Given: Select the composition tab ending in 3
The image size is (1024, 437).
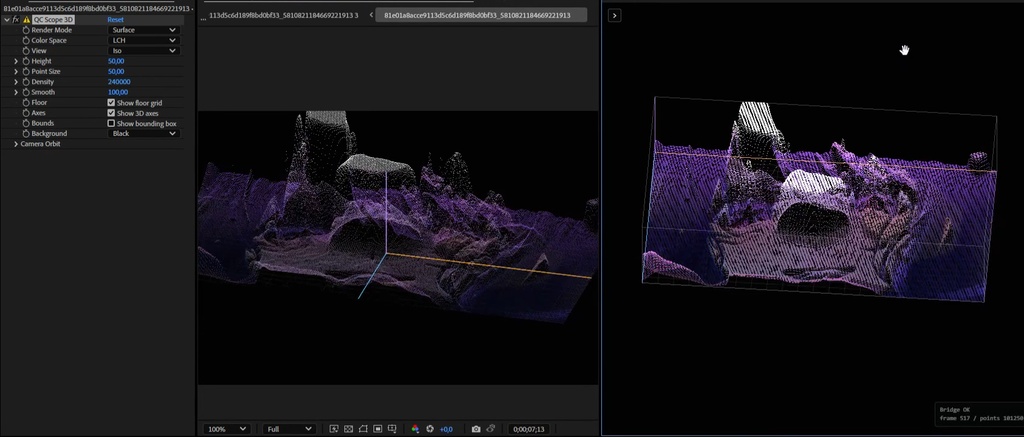Looking at the screenshot, I should pyautogui.click(x=283, y=15).
